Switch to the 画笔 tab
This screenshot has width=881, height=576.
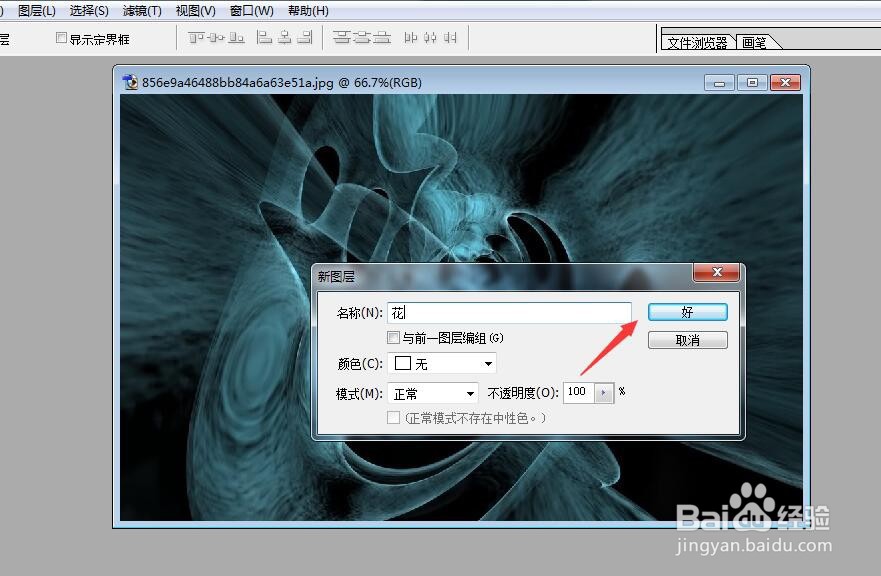755,42
